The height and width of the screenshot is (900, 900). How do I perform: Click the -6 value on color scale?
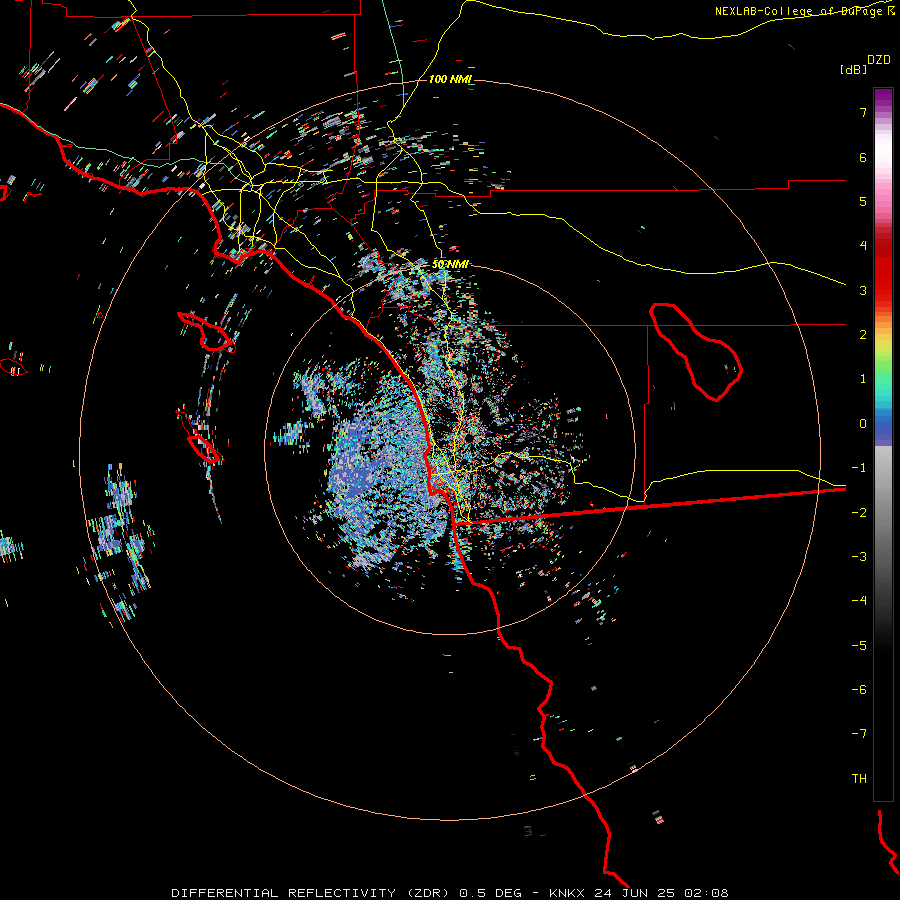(859, 690)
